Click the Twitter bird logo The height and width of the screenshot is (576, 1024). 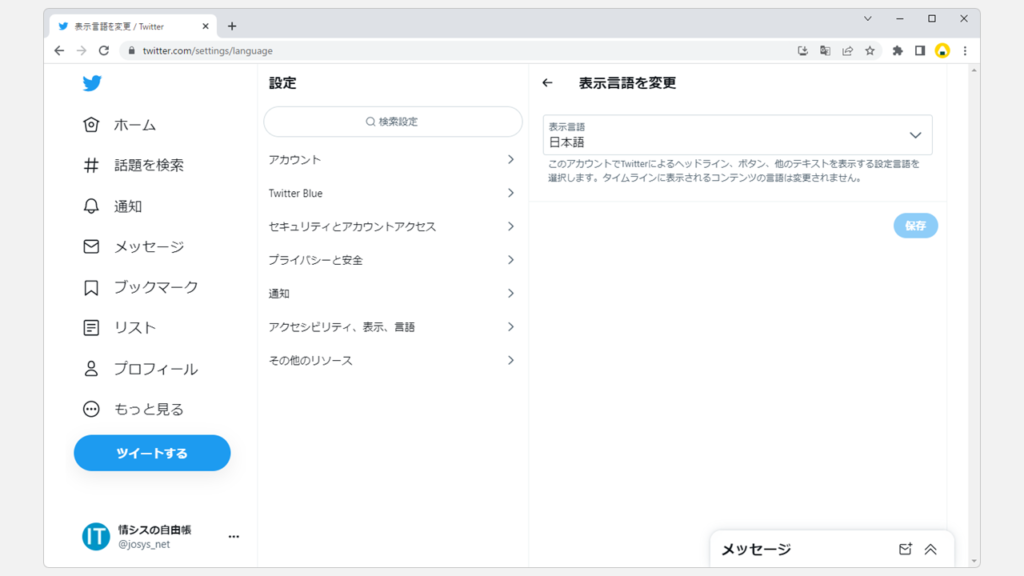coord(92,84)
